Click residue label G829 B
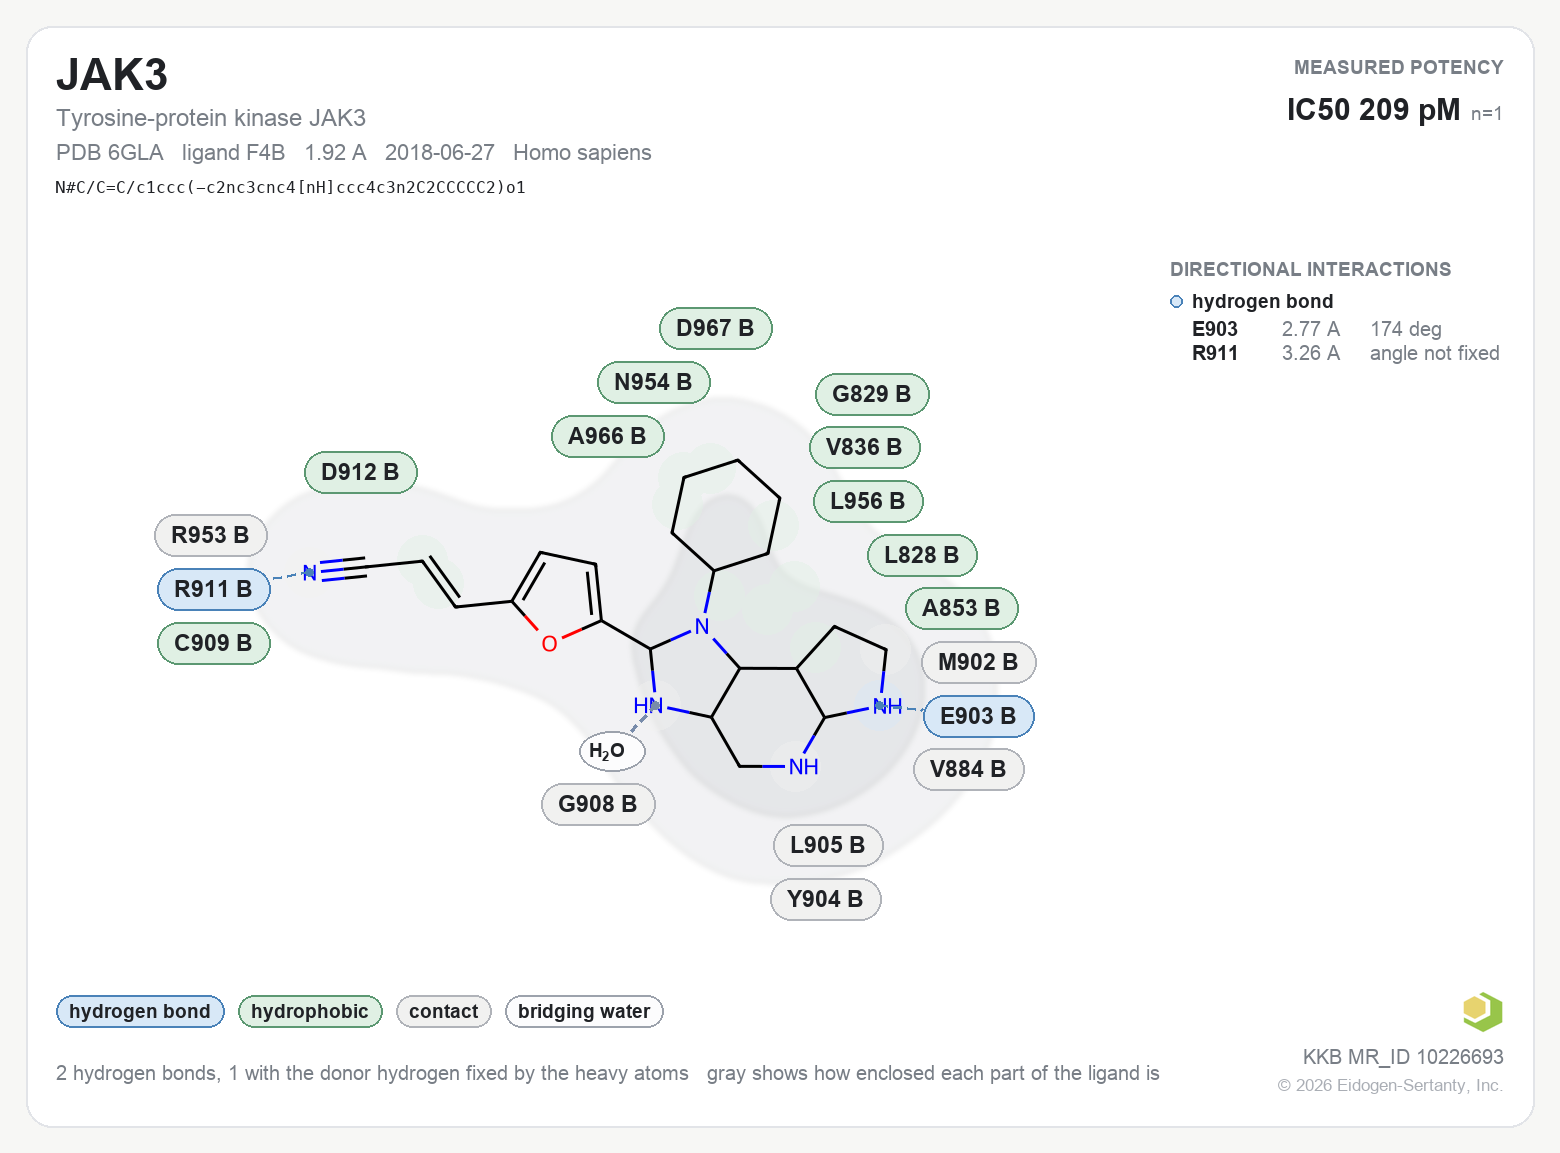 872,394
